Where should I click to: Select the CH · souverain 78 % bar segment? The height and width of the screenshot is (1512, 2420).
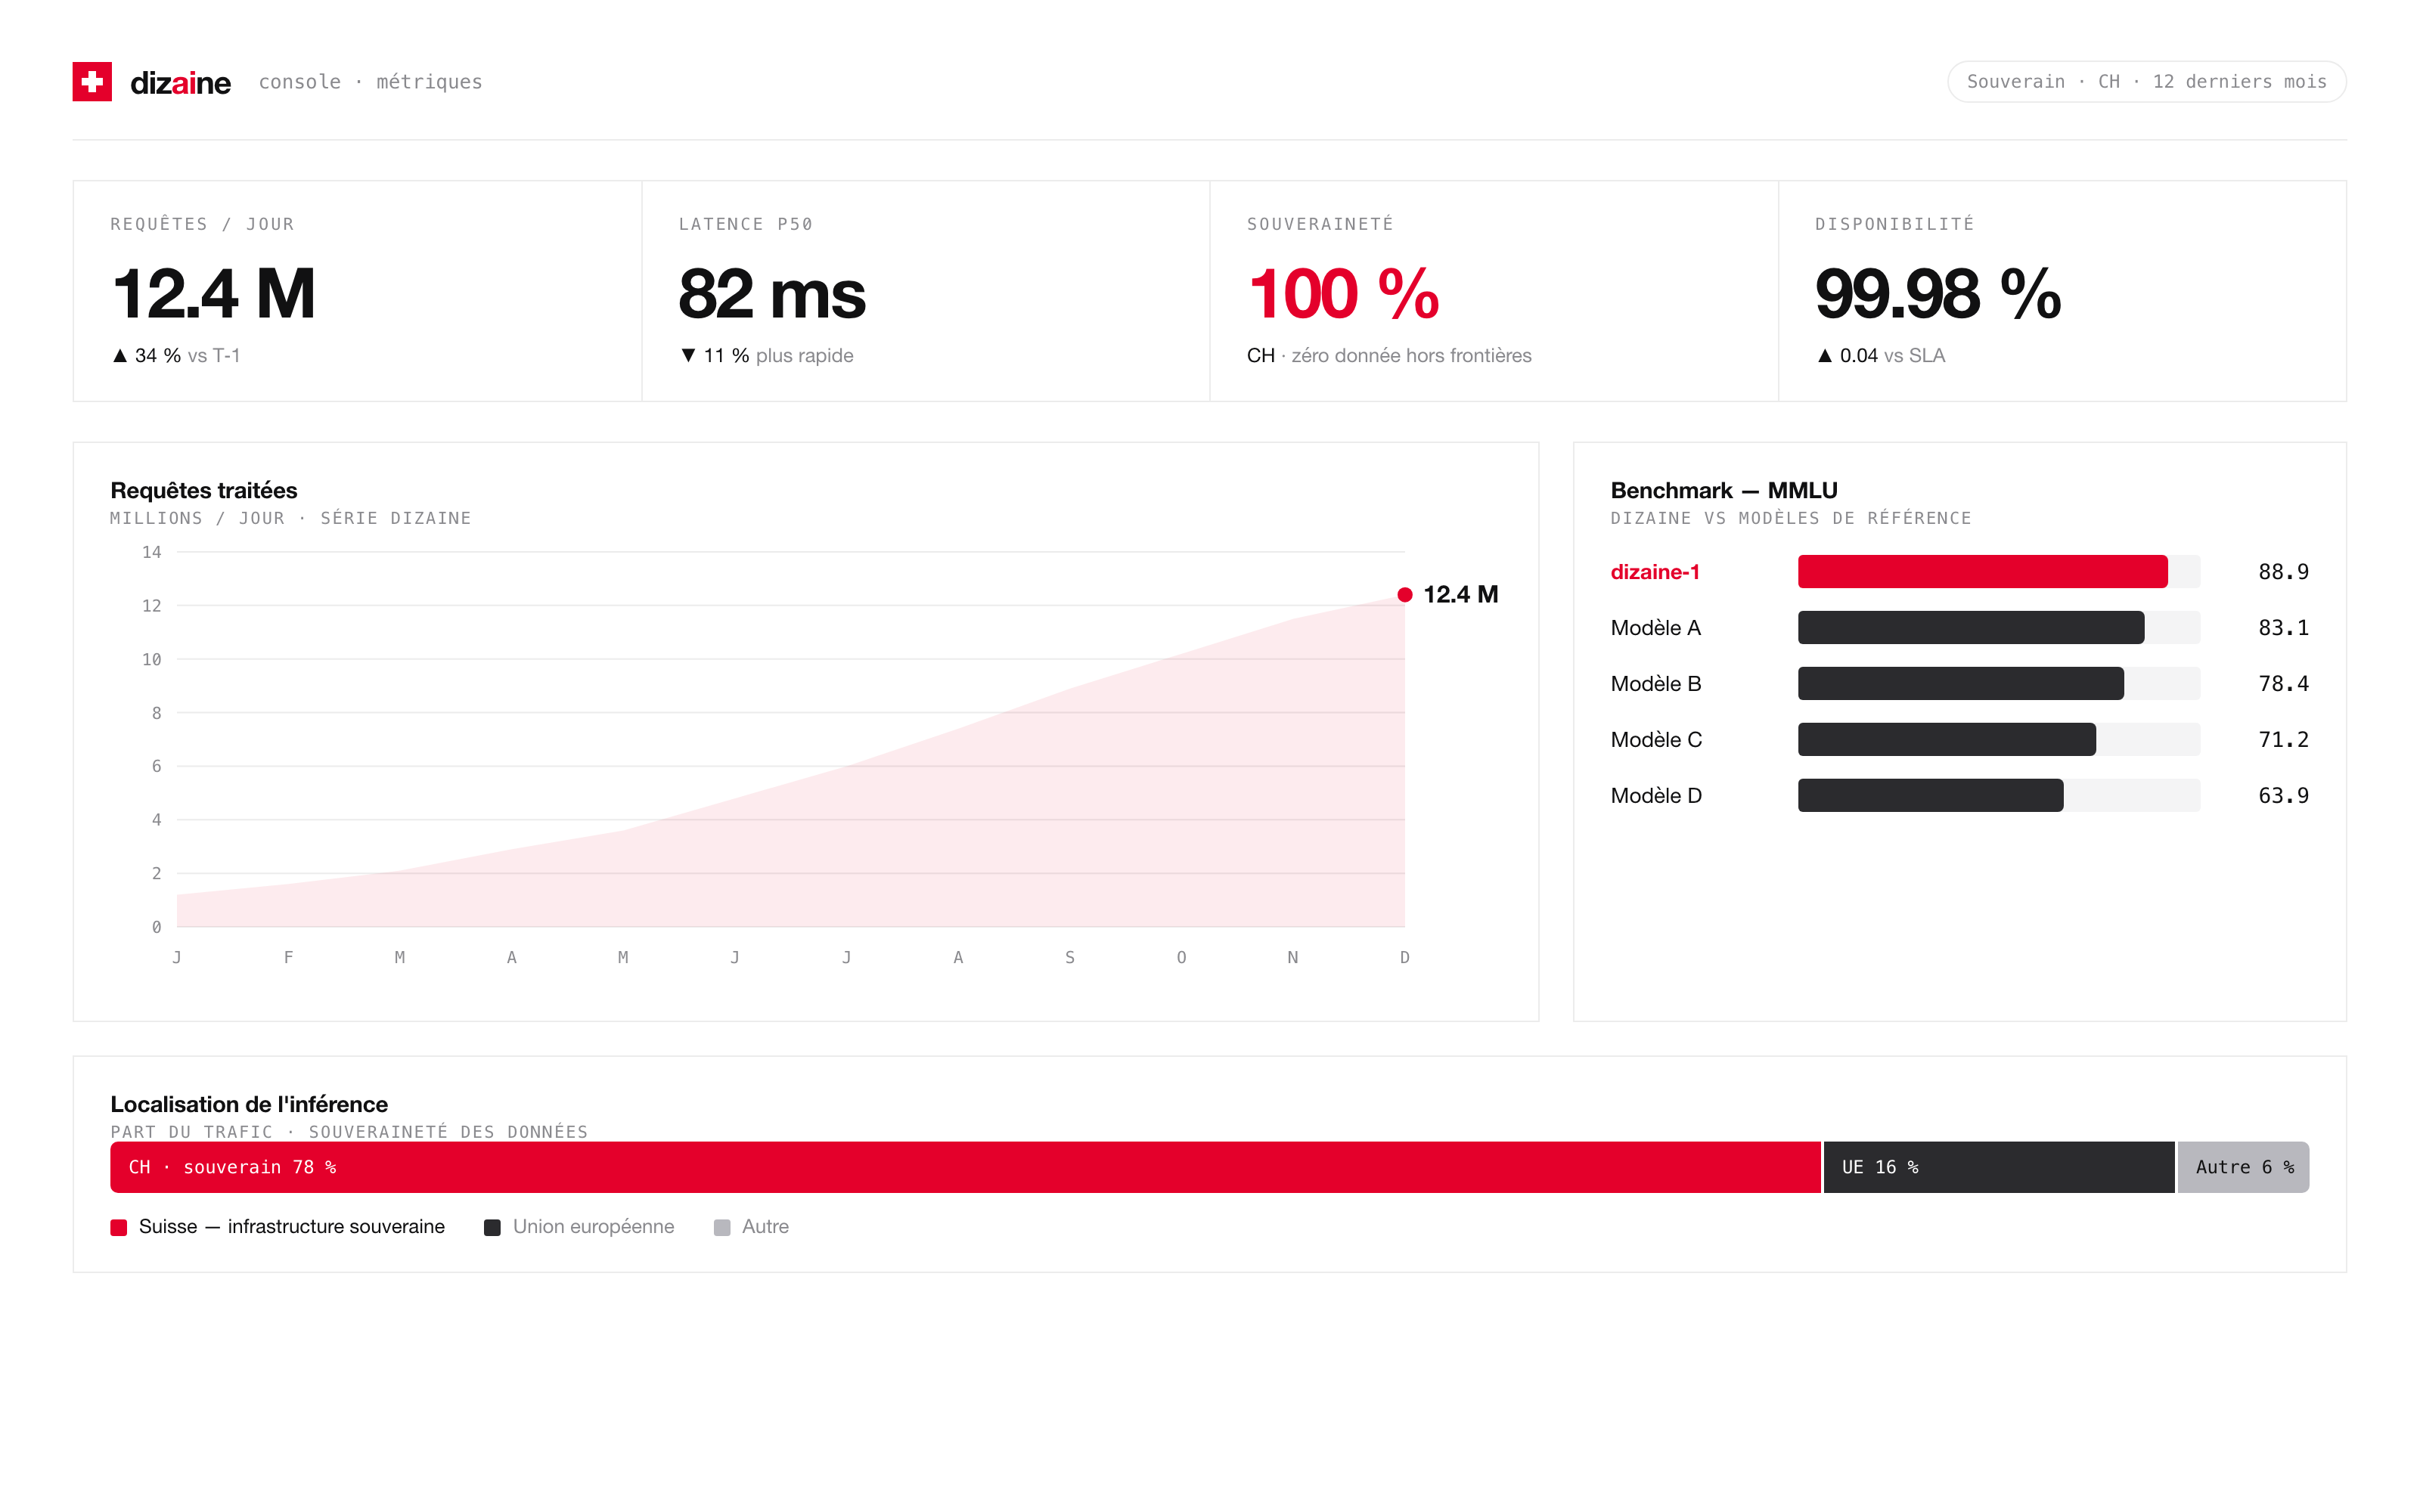(x=965, y=1167)
